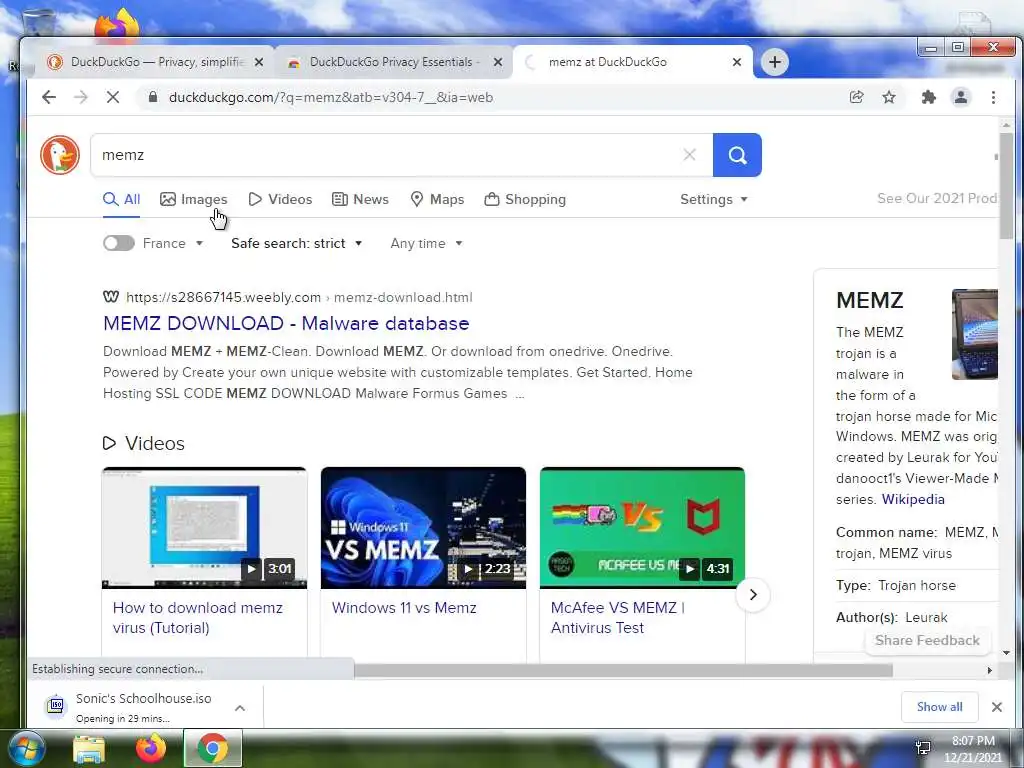Bookmark this page with the star icon
Image resolution: width=1024 pixels, height=768 pixels.
[x=889, y=97]
